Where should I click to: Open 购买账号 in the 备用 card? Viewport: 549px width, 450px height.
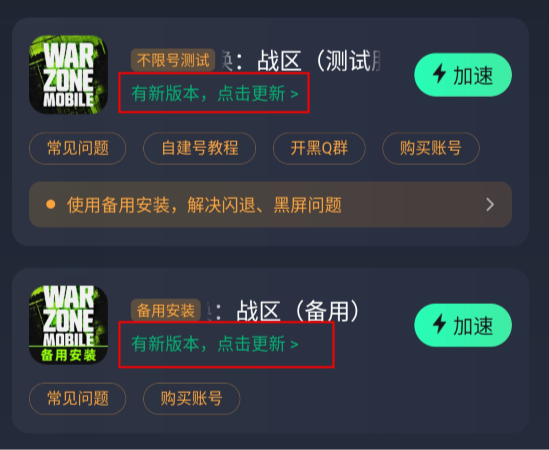tap(192, 399)
